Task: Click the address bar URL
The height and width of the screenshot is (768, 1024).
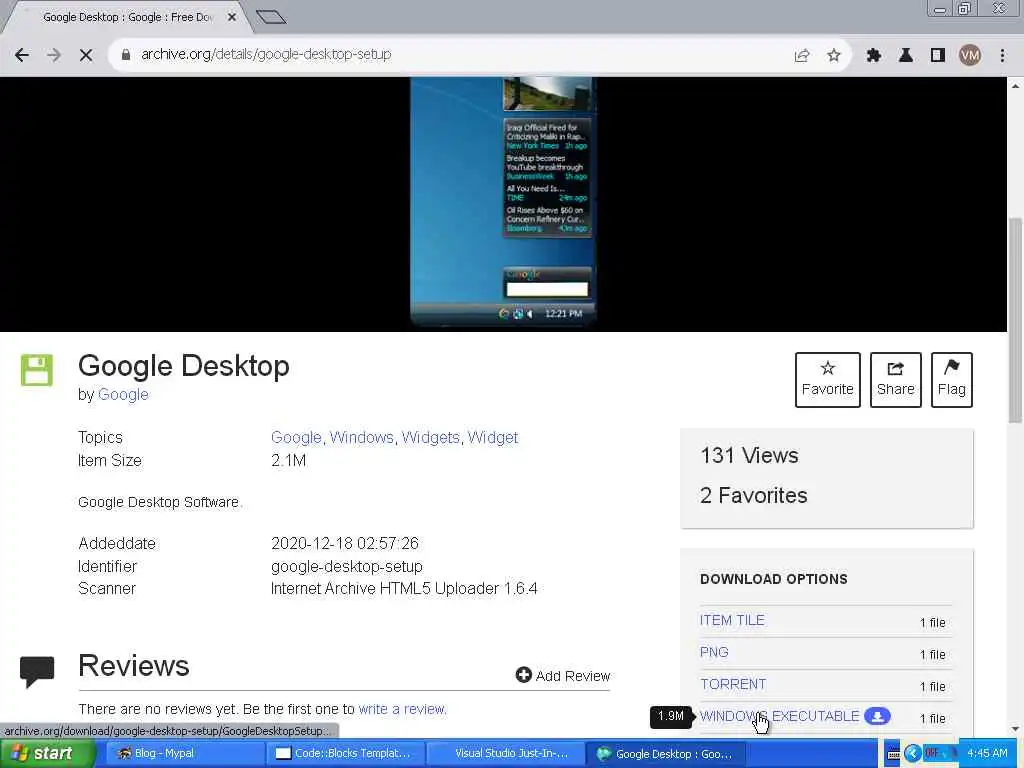Action: 266,54
